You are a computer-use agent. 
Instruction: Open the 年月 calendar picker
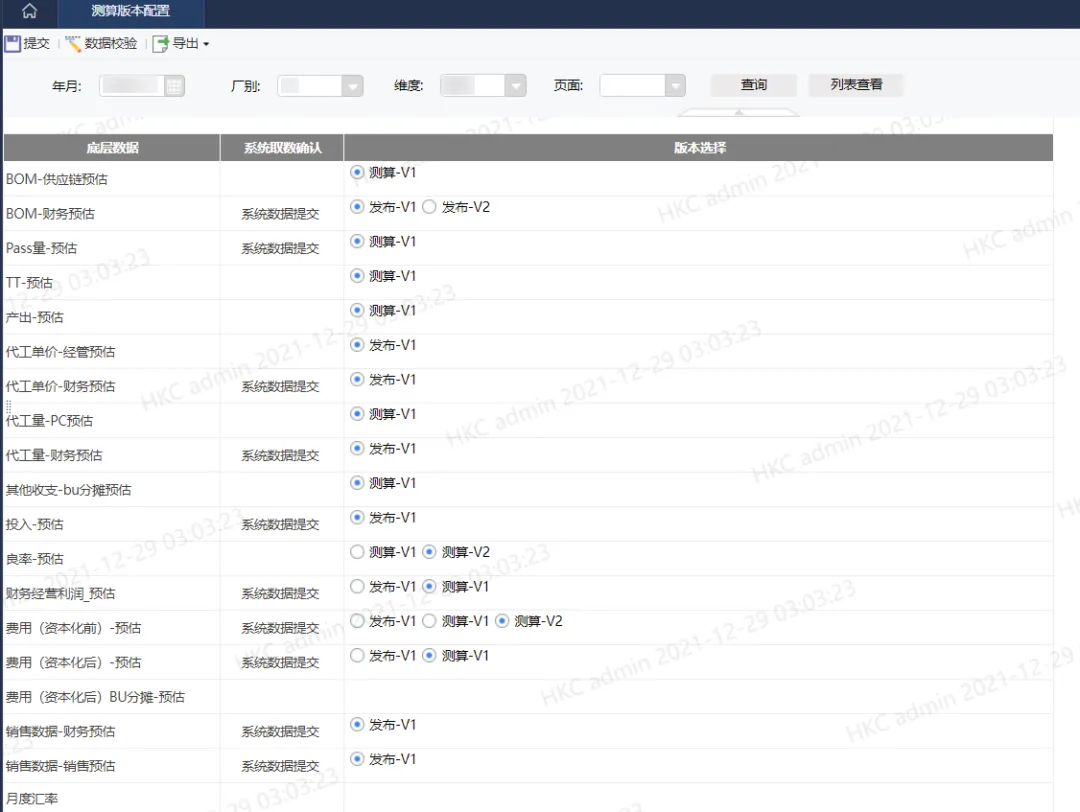point(174,86)
